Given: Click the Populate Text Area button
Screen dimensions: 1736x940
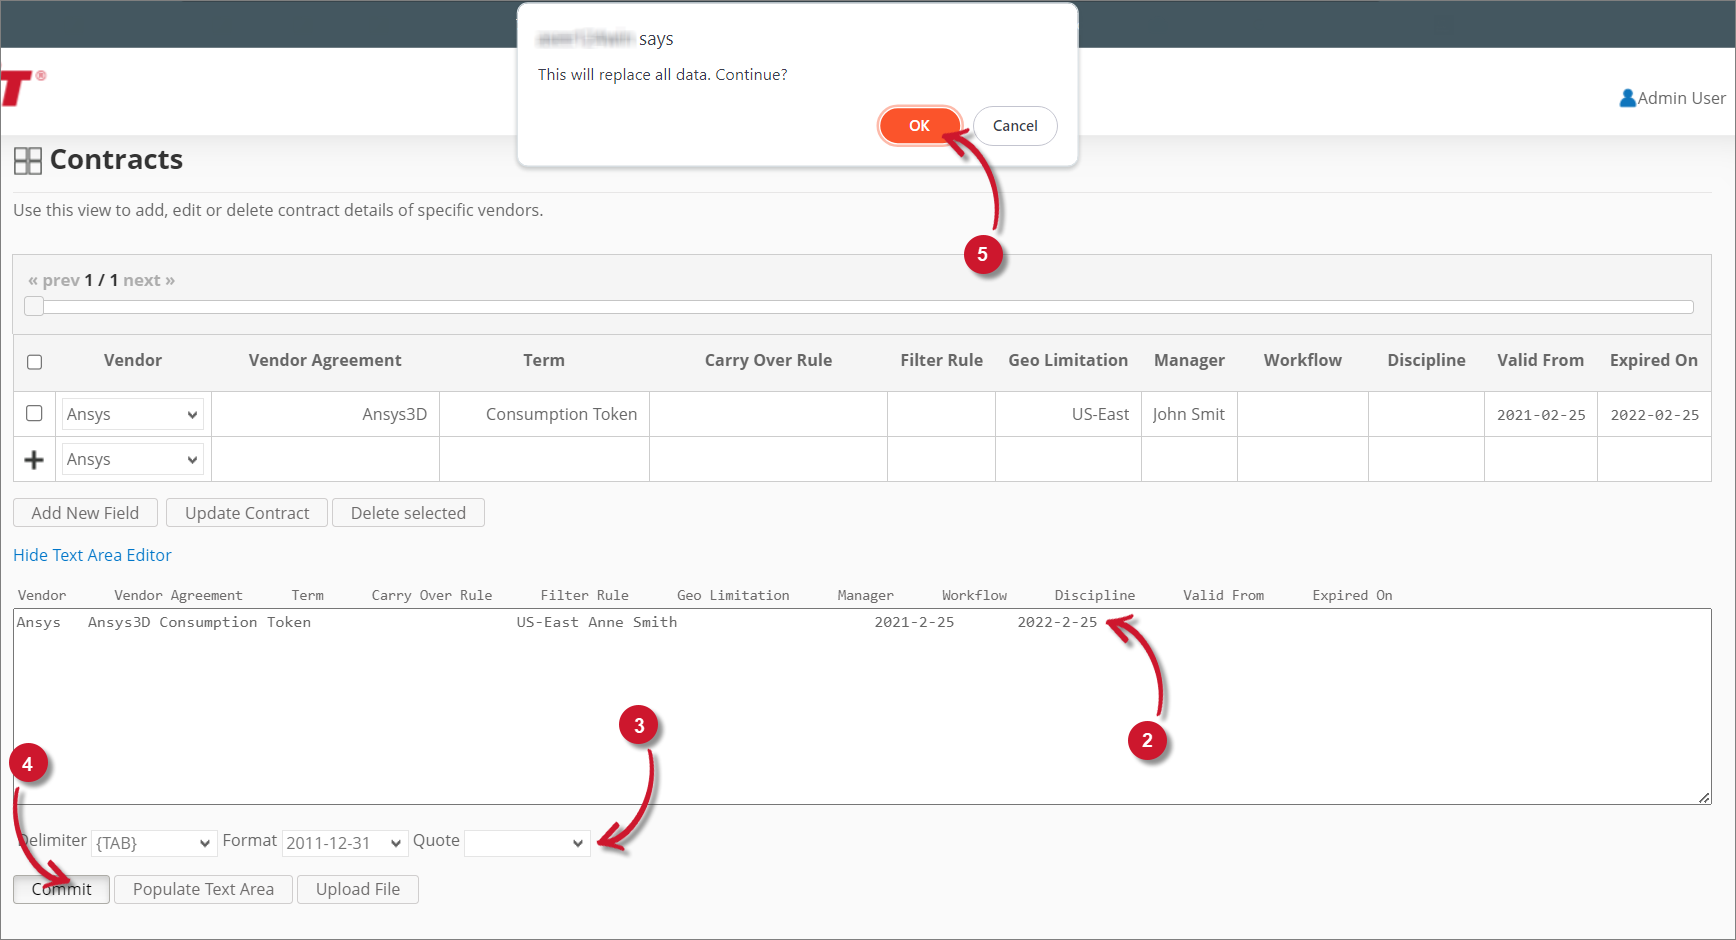Looking at the screenshot, I should point(202,889).
